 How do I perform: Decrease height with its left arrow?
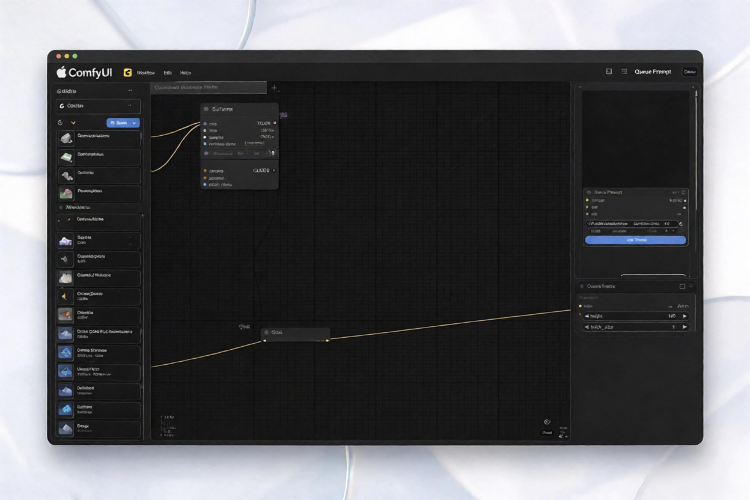(x=587, y=316)
